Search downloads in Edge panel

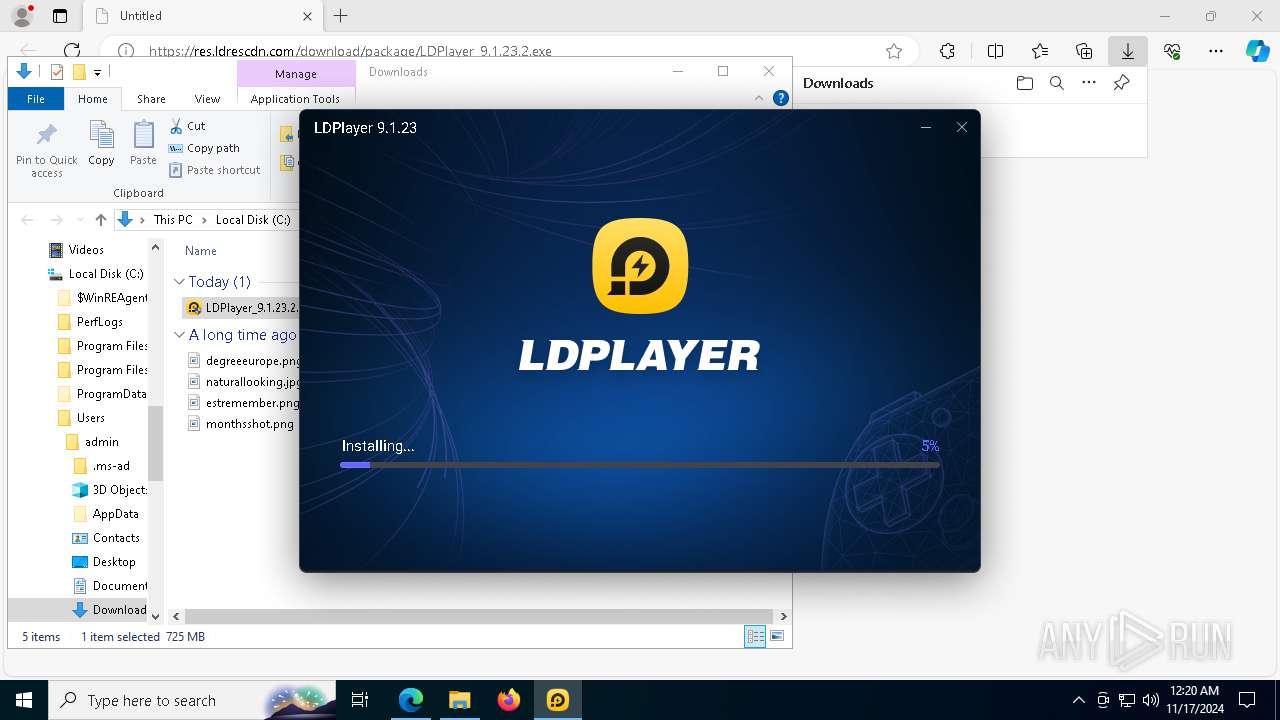point(1056,83)
